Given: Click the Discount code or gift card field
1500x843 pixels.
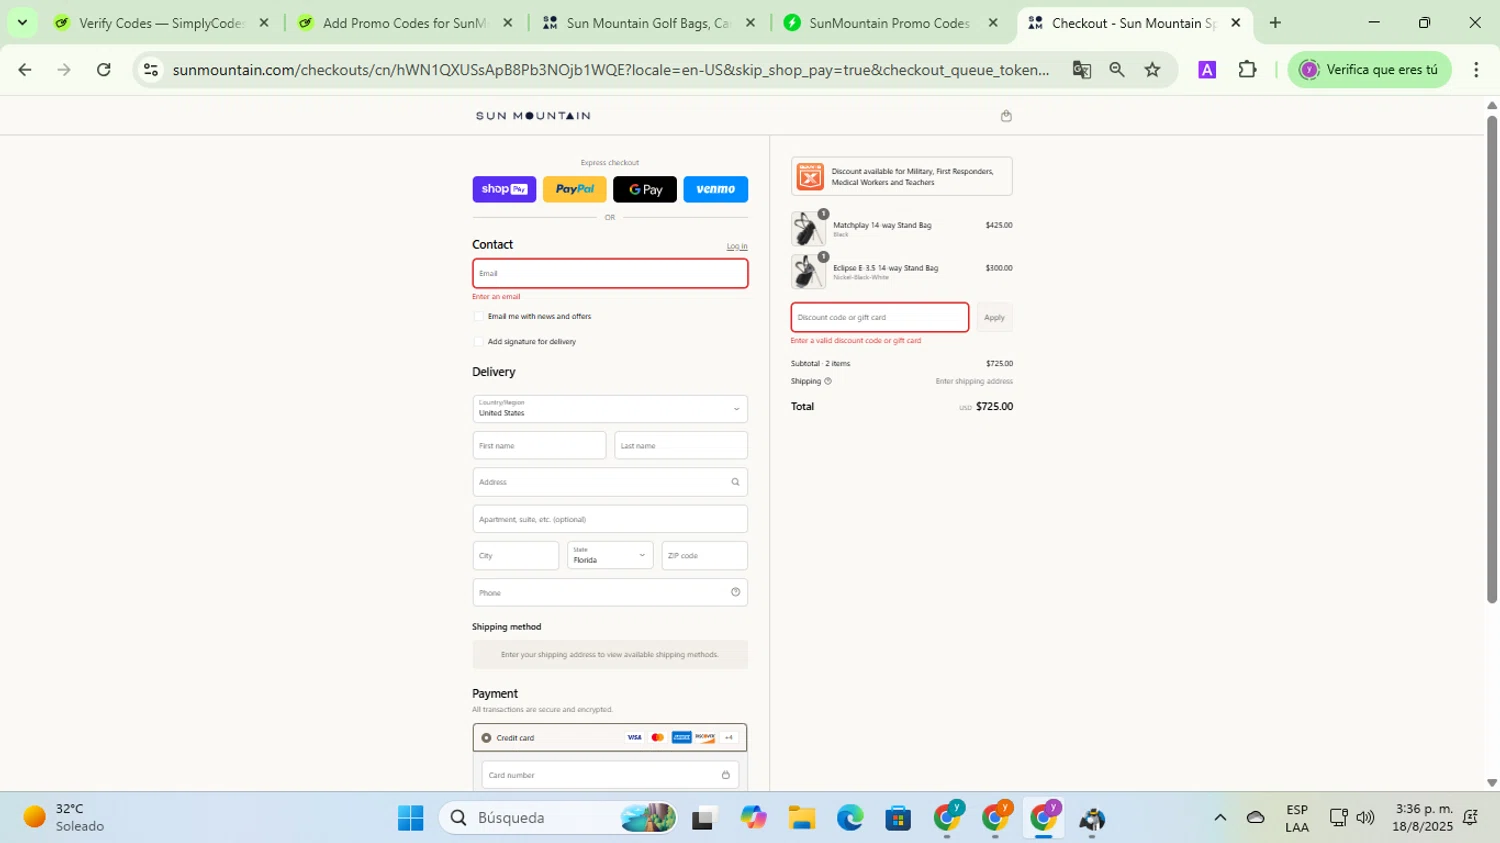Looking at the screenshot, I should pyautogui.click(x=880, y=317).
